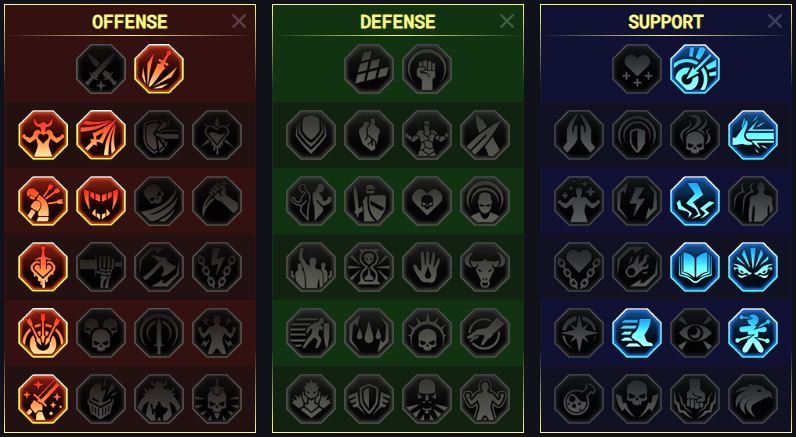Click the hourglass mastery icon
This screenshot has height=437, width=796.
pos(369,266)
